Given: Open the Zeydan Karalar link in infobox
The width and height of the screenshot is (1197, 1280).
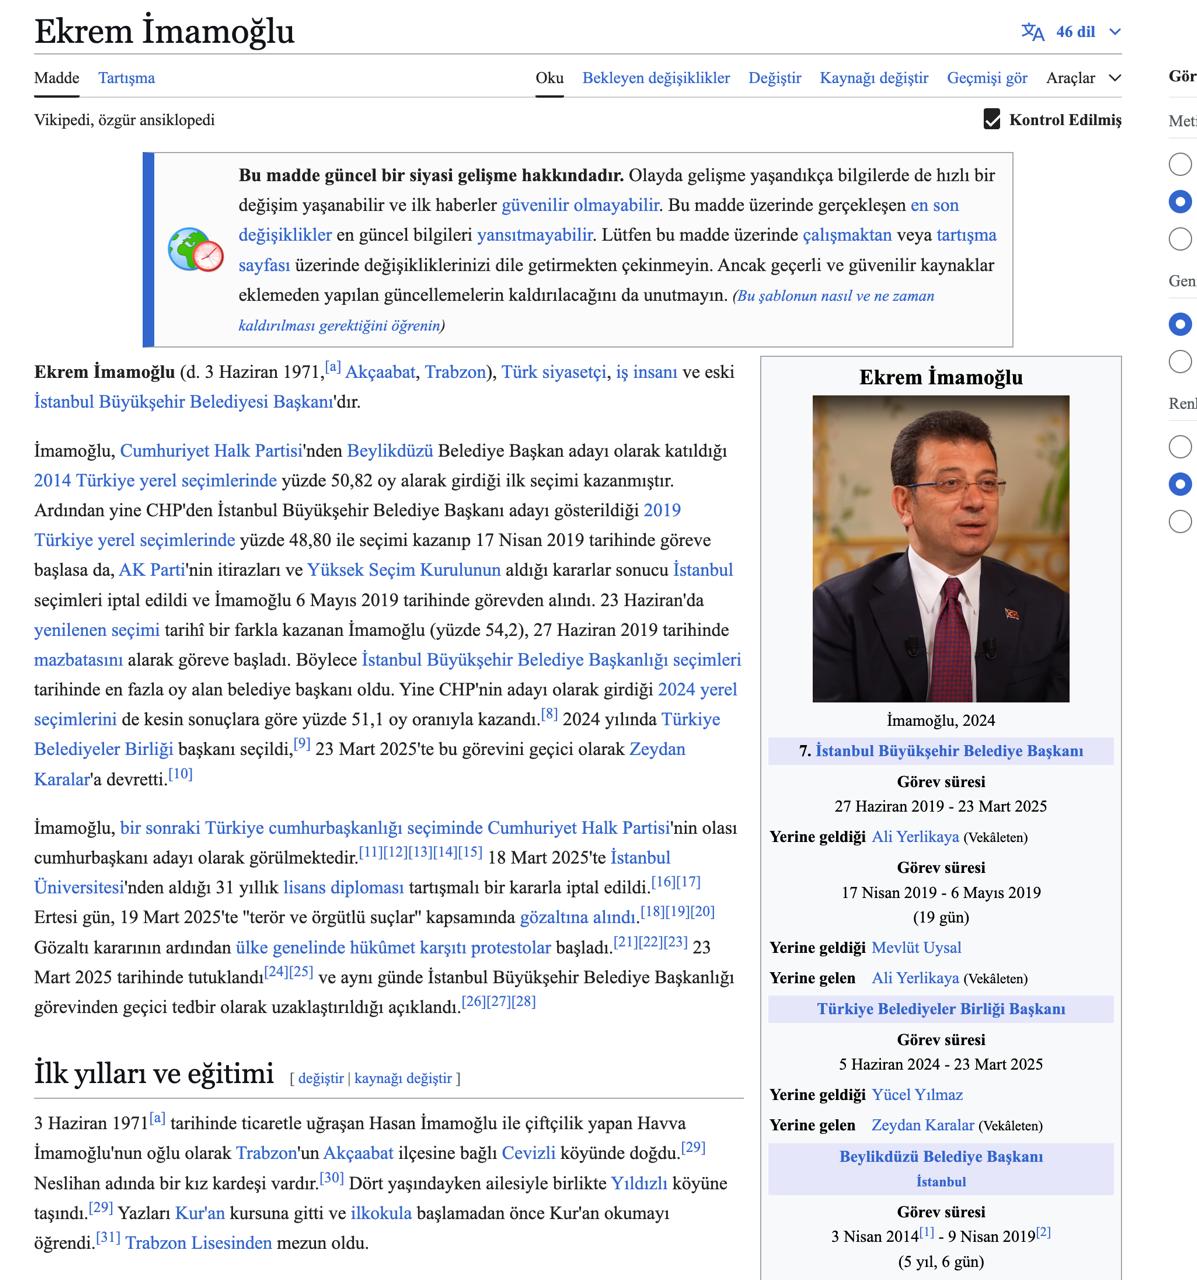Looking at the screenshot, I should coord(922,1125).
